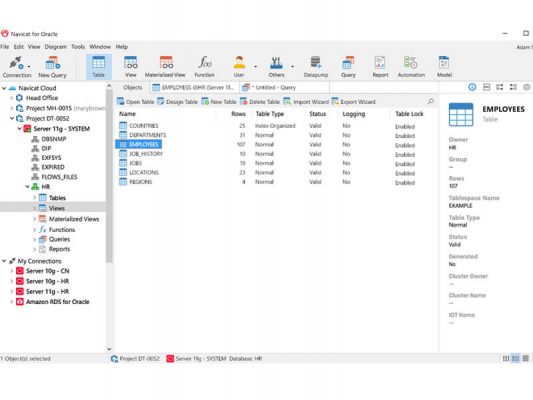Open a New Query from toolbar
533x400 pixels.
click(x=52, y=67)
